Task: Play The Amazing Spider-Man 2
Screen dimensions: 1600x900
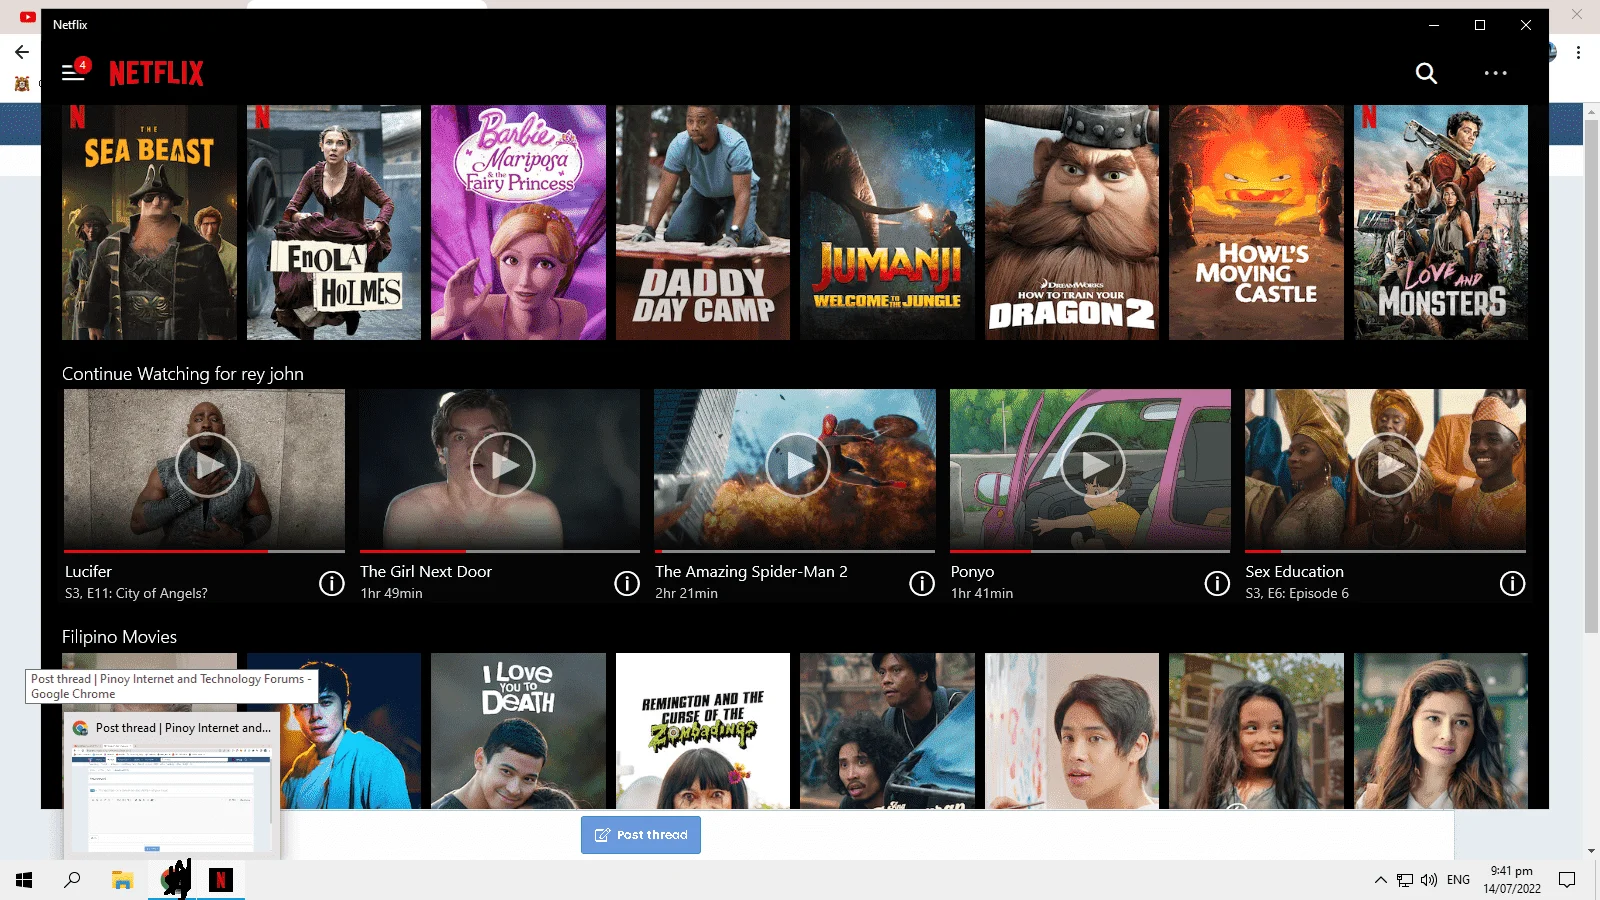Action: (x=798, y=465)
